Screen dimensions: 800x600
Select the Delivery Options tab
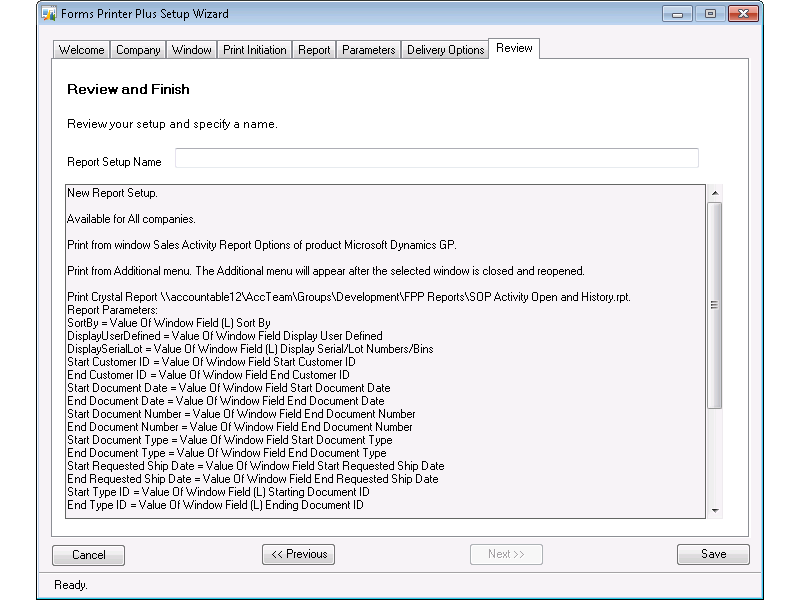click(x=445, y=50)
